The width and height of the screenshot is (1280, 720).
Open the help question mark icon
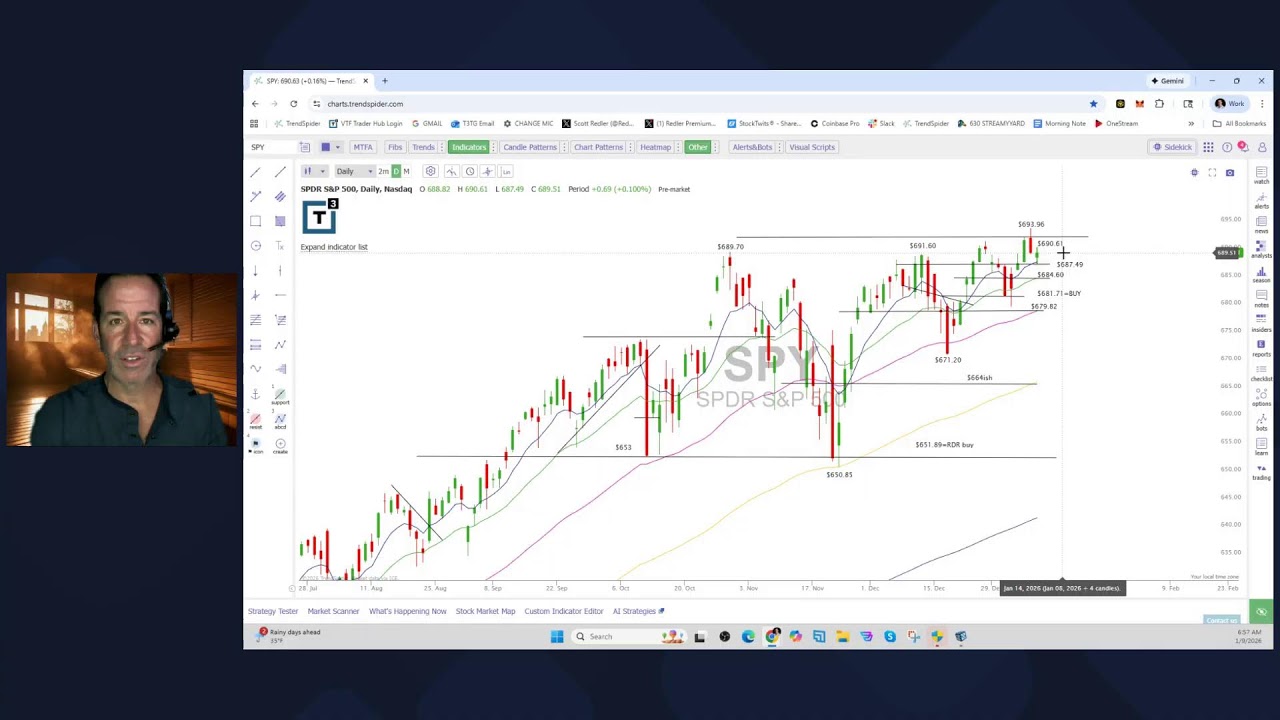pyautogui.click(x=1227, y=147)
